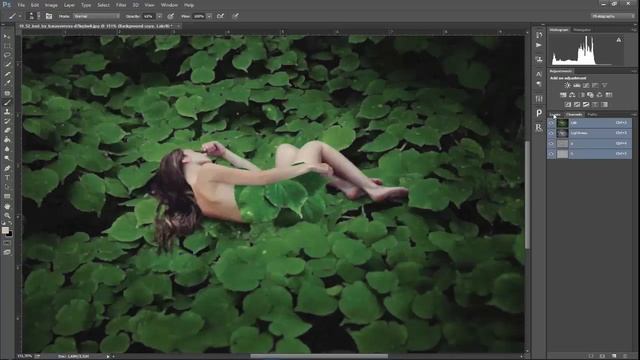640x360 pixels.
Task: Open the Filter menu
Action: tap(121, 5)
